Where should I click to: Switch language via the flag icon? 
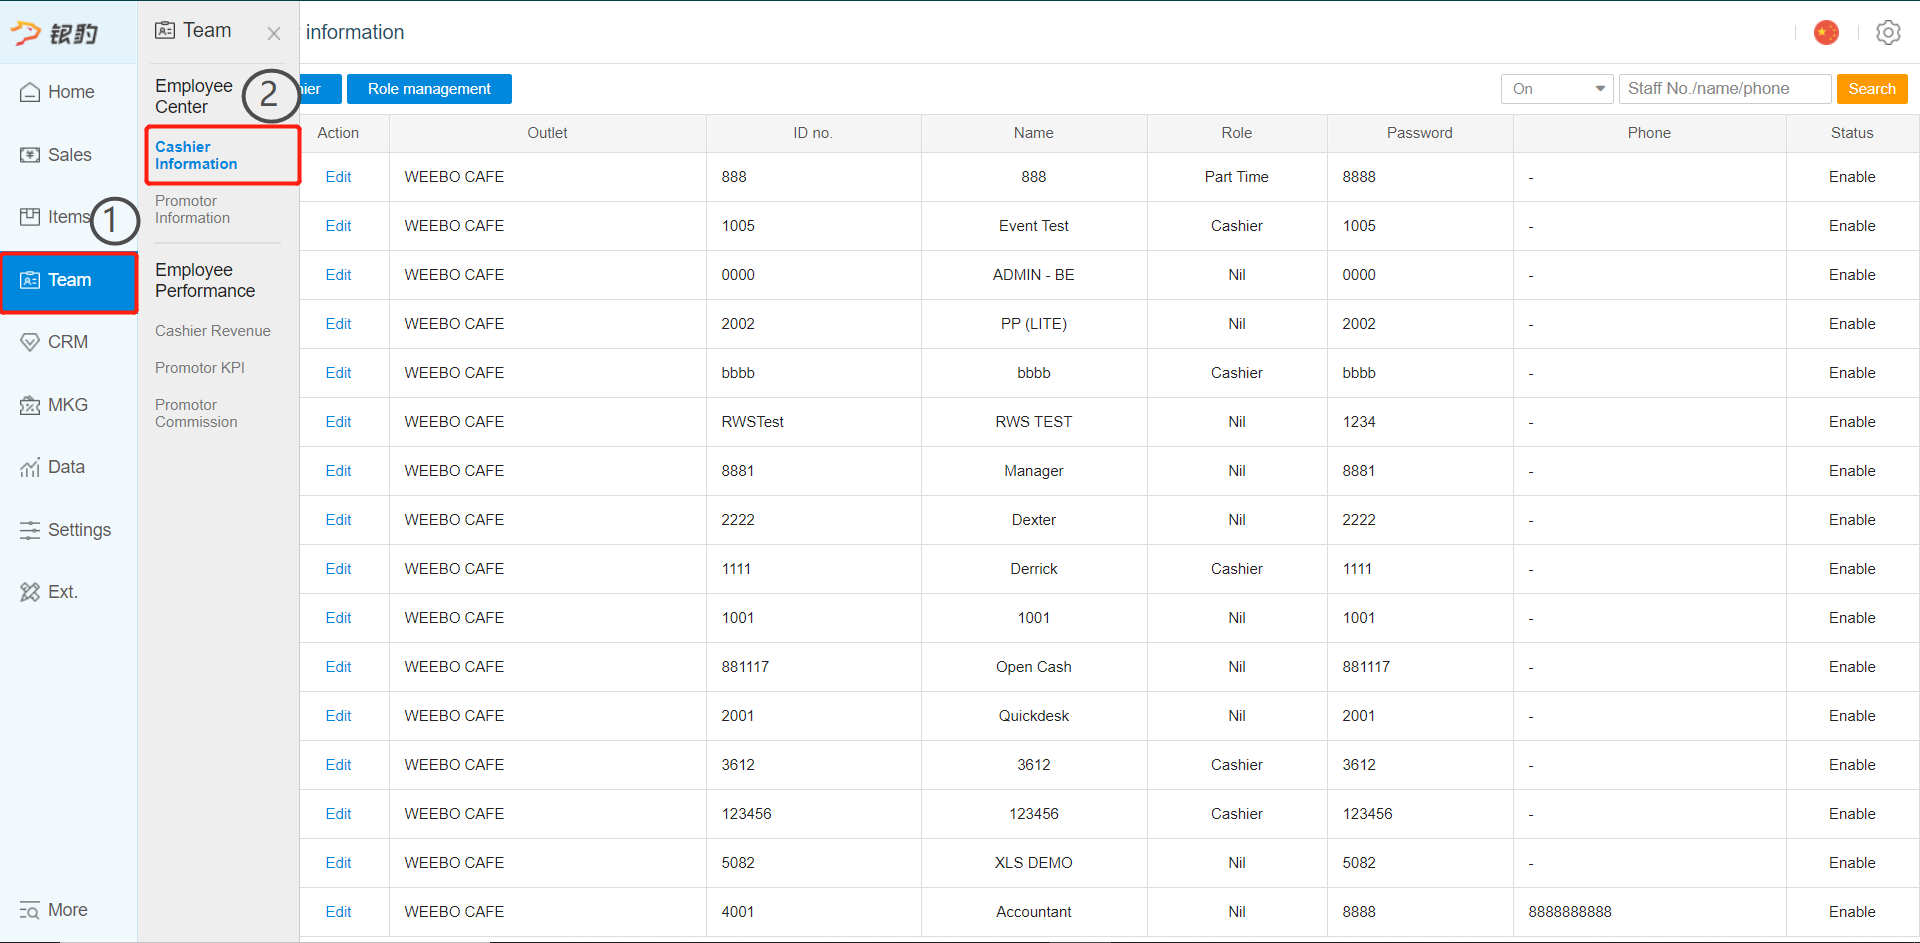pyautogui.click(x=1826, y=32)
